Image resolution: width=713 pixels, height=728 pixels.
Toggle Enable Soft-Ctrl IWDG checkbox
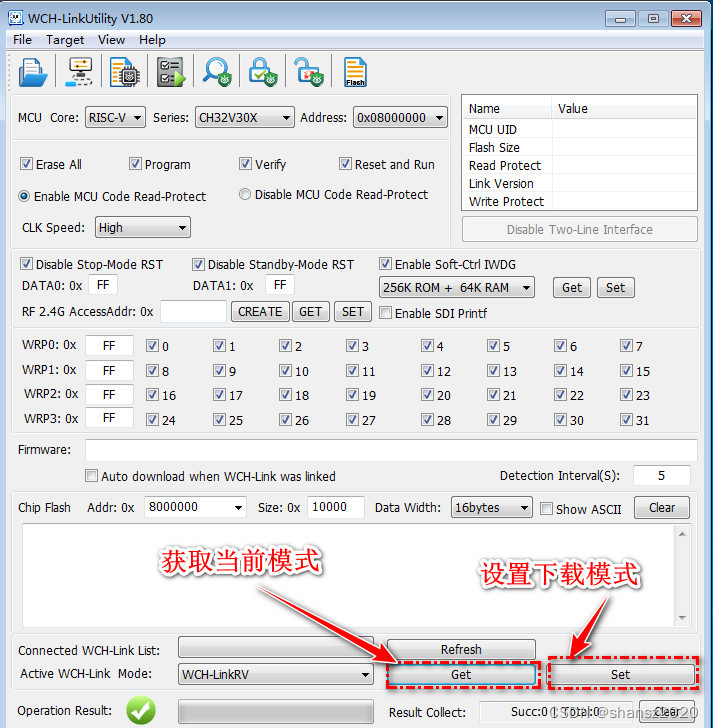pyautogui.click(x=385, y=264)
